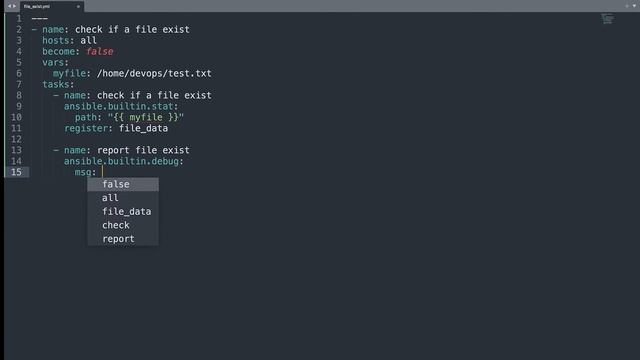
Task: Click line number 12 in the gutter
Action: click(x=16, y=139)
